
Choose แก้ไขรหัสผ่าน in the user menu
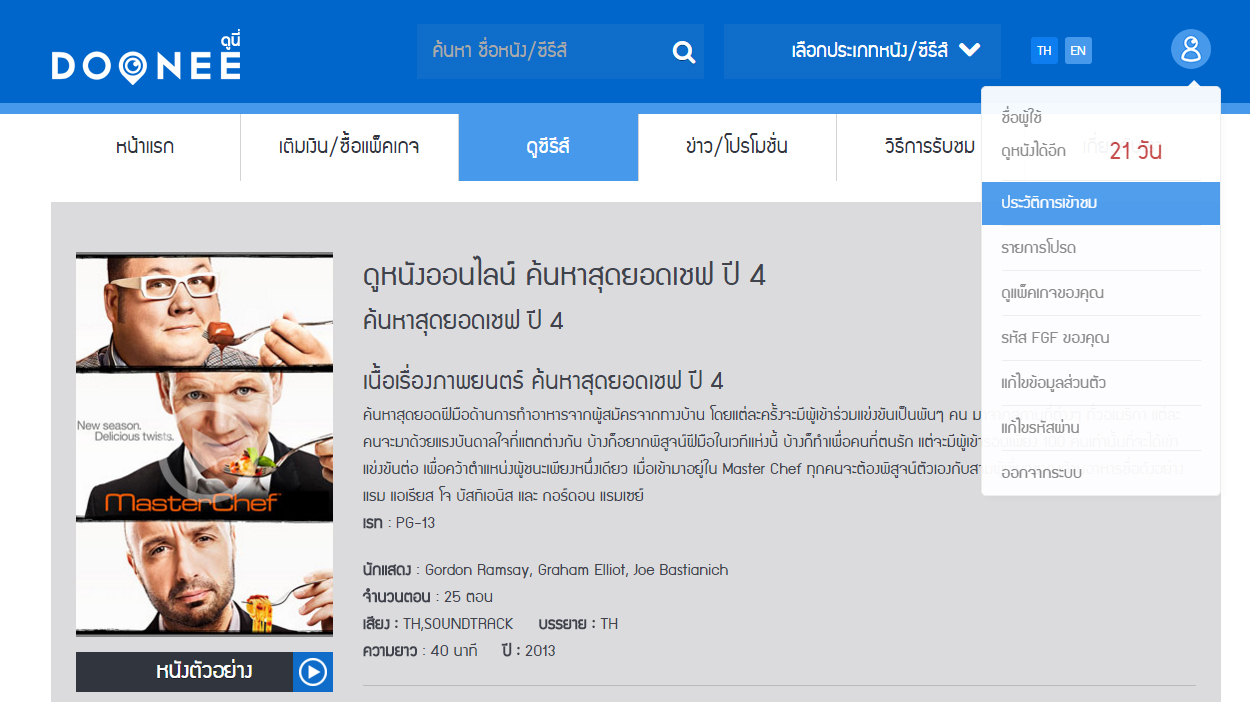click(x=1101, y=428)
